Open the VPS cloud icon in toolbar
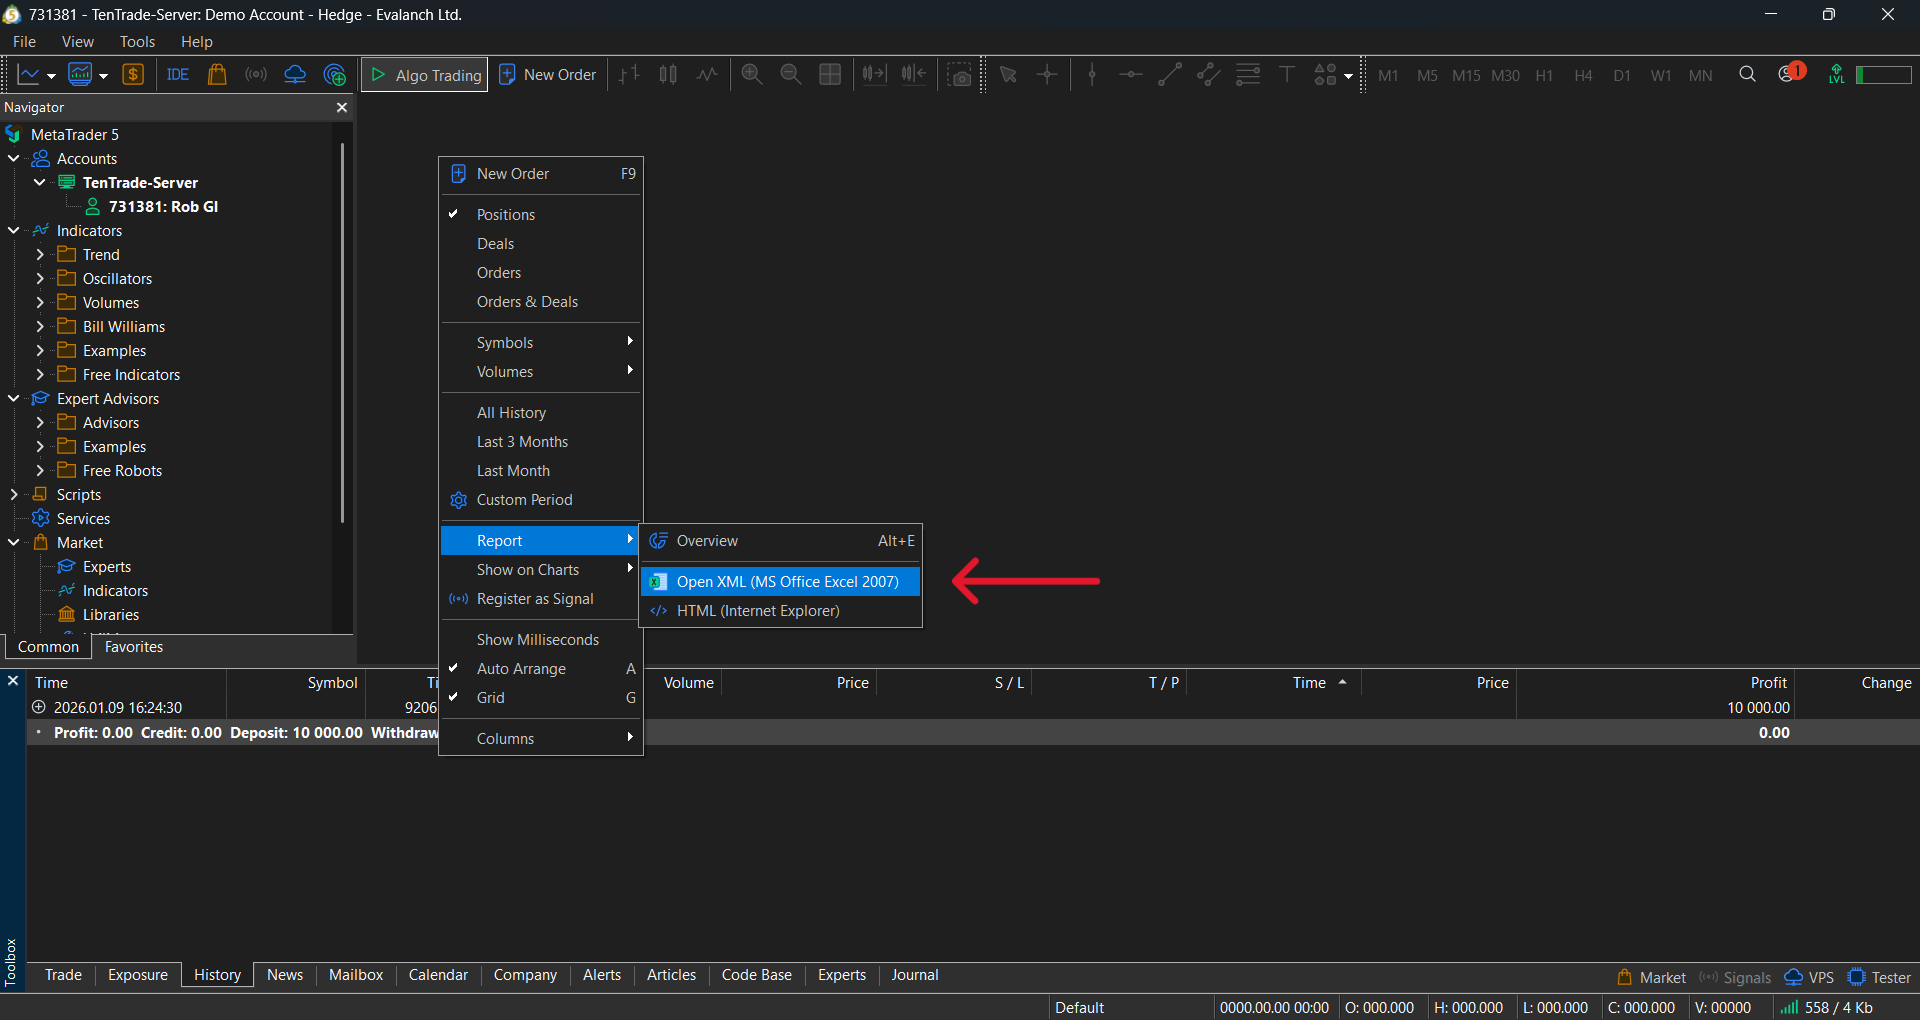Viewport: 1920px width, 1020px height. pos(295,75)
